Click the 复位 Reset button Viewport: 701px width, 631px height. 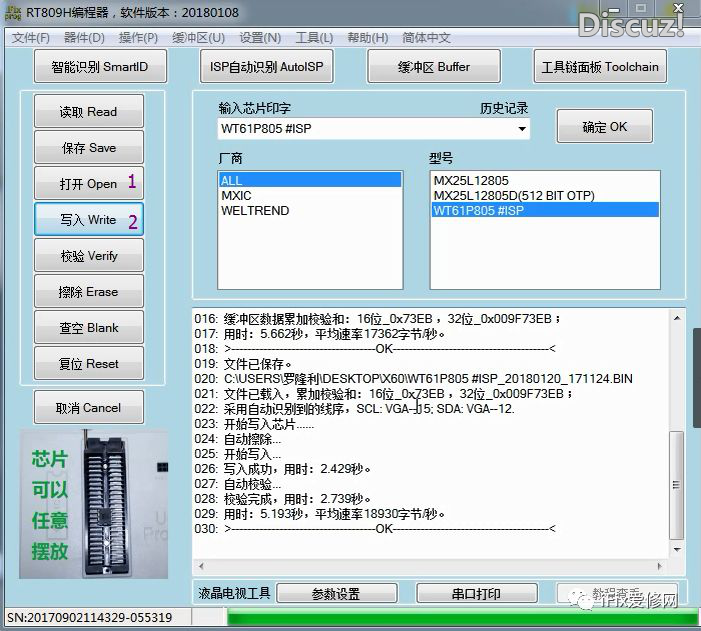pos(89,364)
